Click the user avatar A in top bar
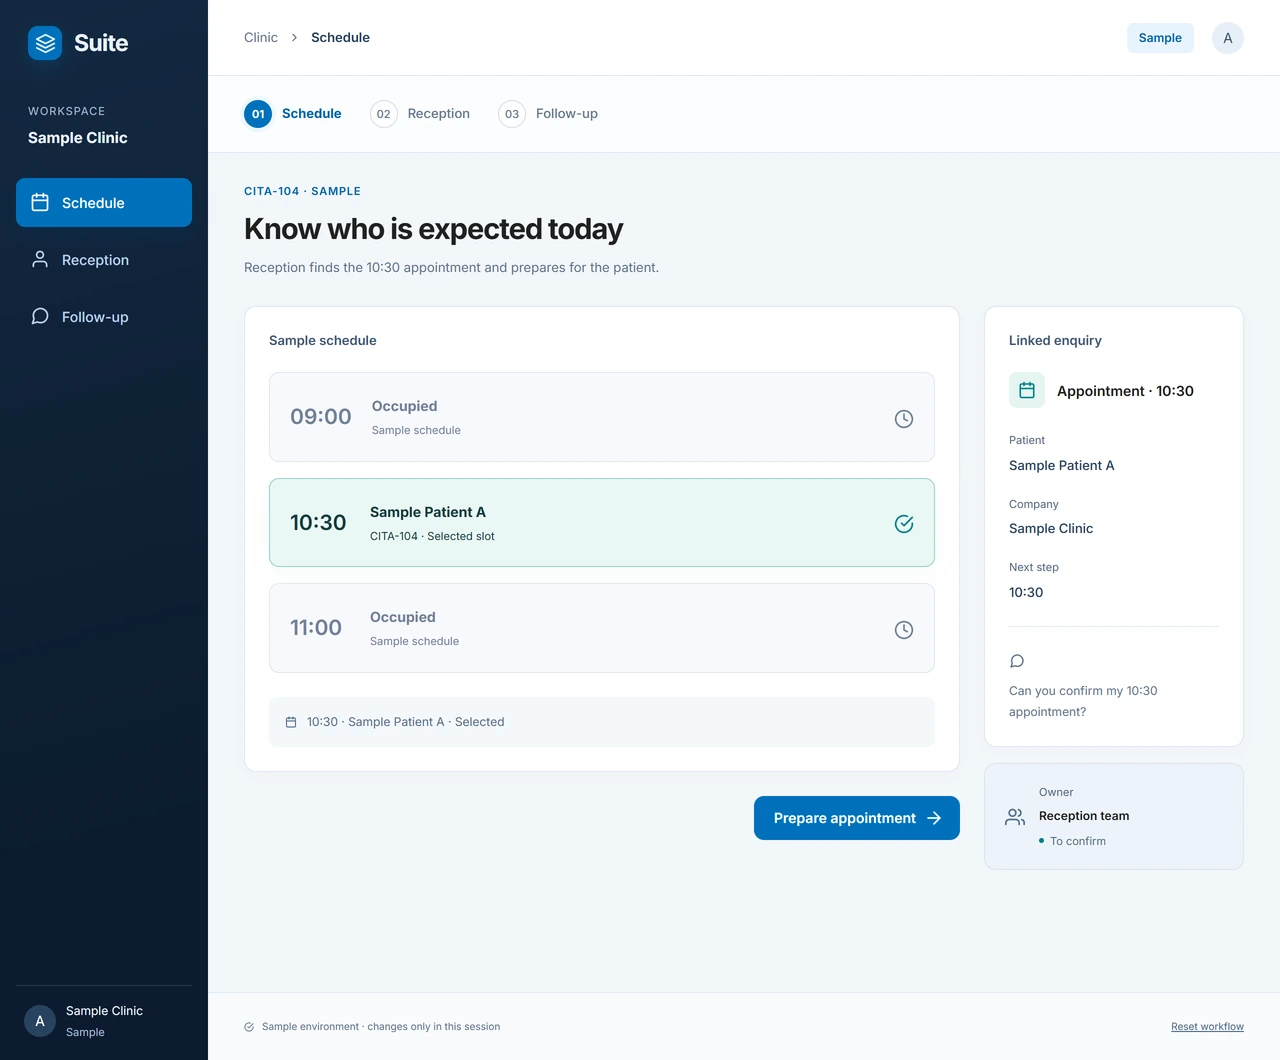The image size is (1280, 1060). pos(1228,38)
